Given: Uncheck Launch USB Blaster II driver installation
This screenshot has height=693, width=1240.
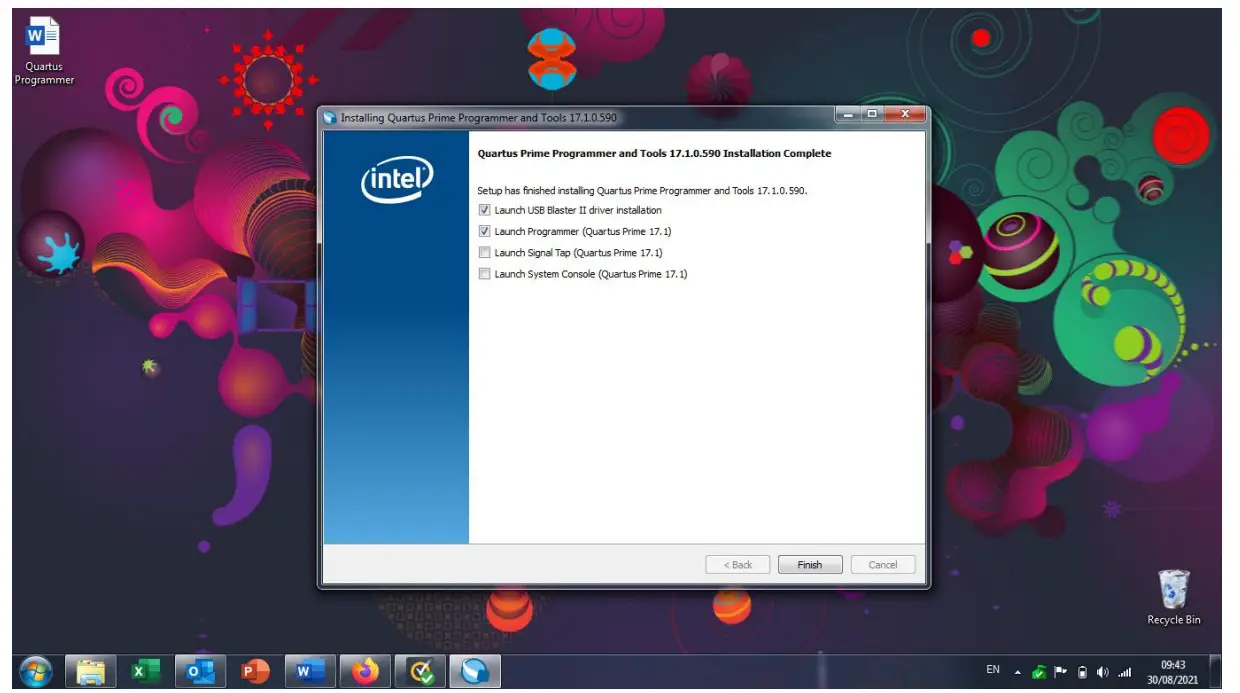Looking at the screenshot, I should coord(485,210).
